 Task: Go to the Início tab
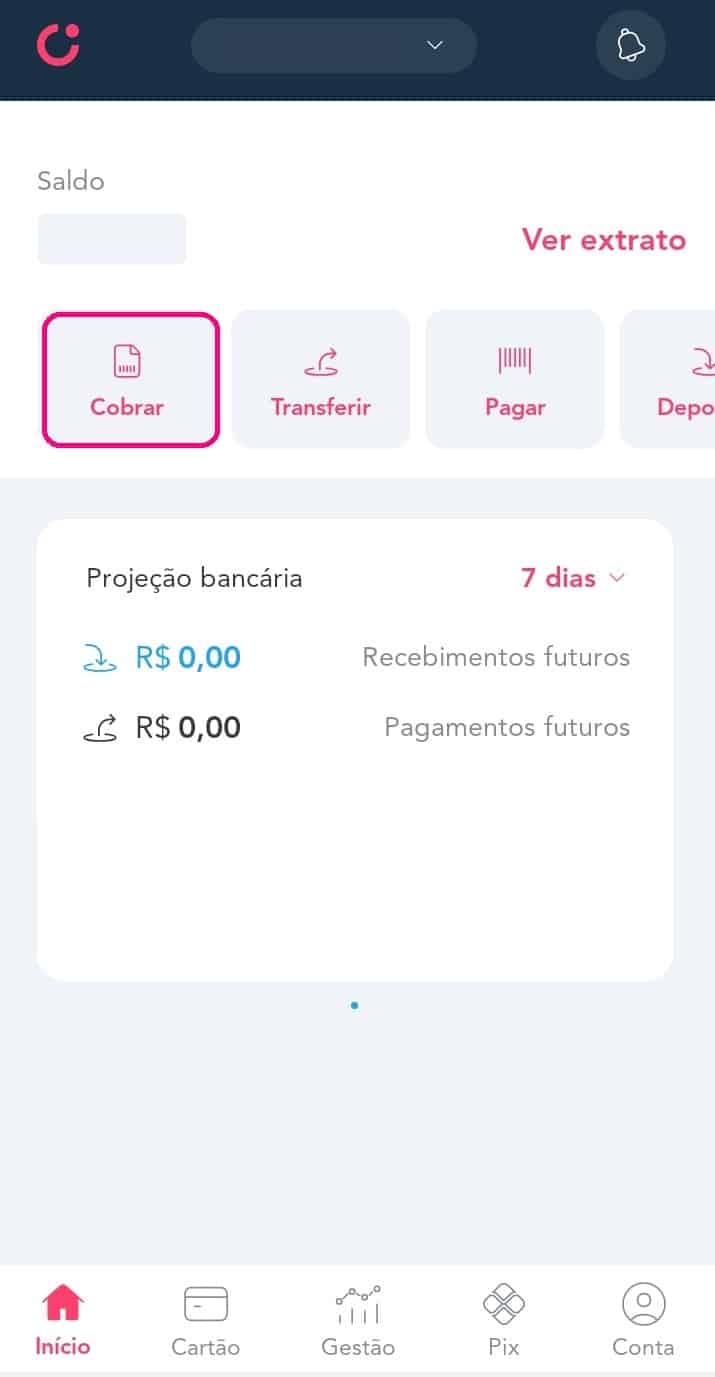pos(63,1320)
